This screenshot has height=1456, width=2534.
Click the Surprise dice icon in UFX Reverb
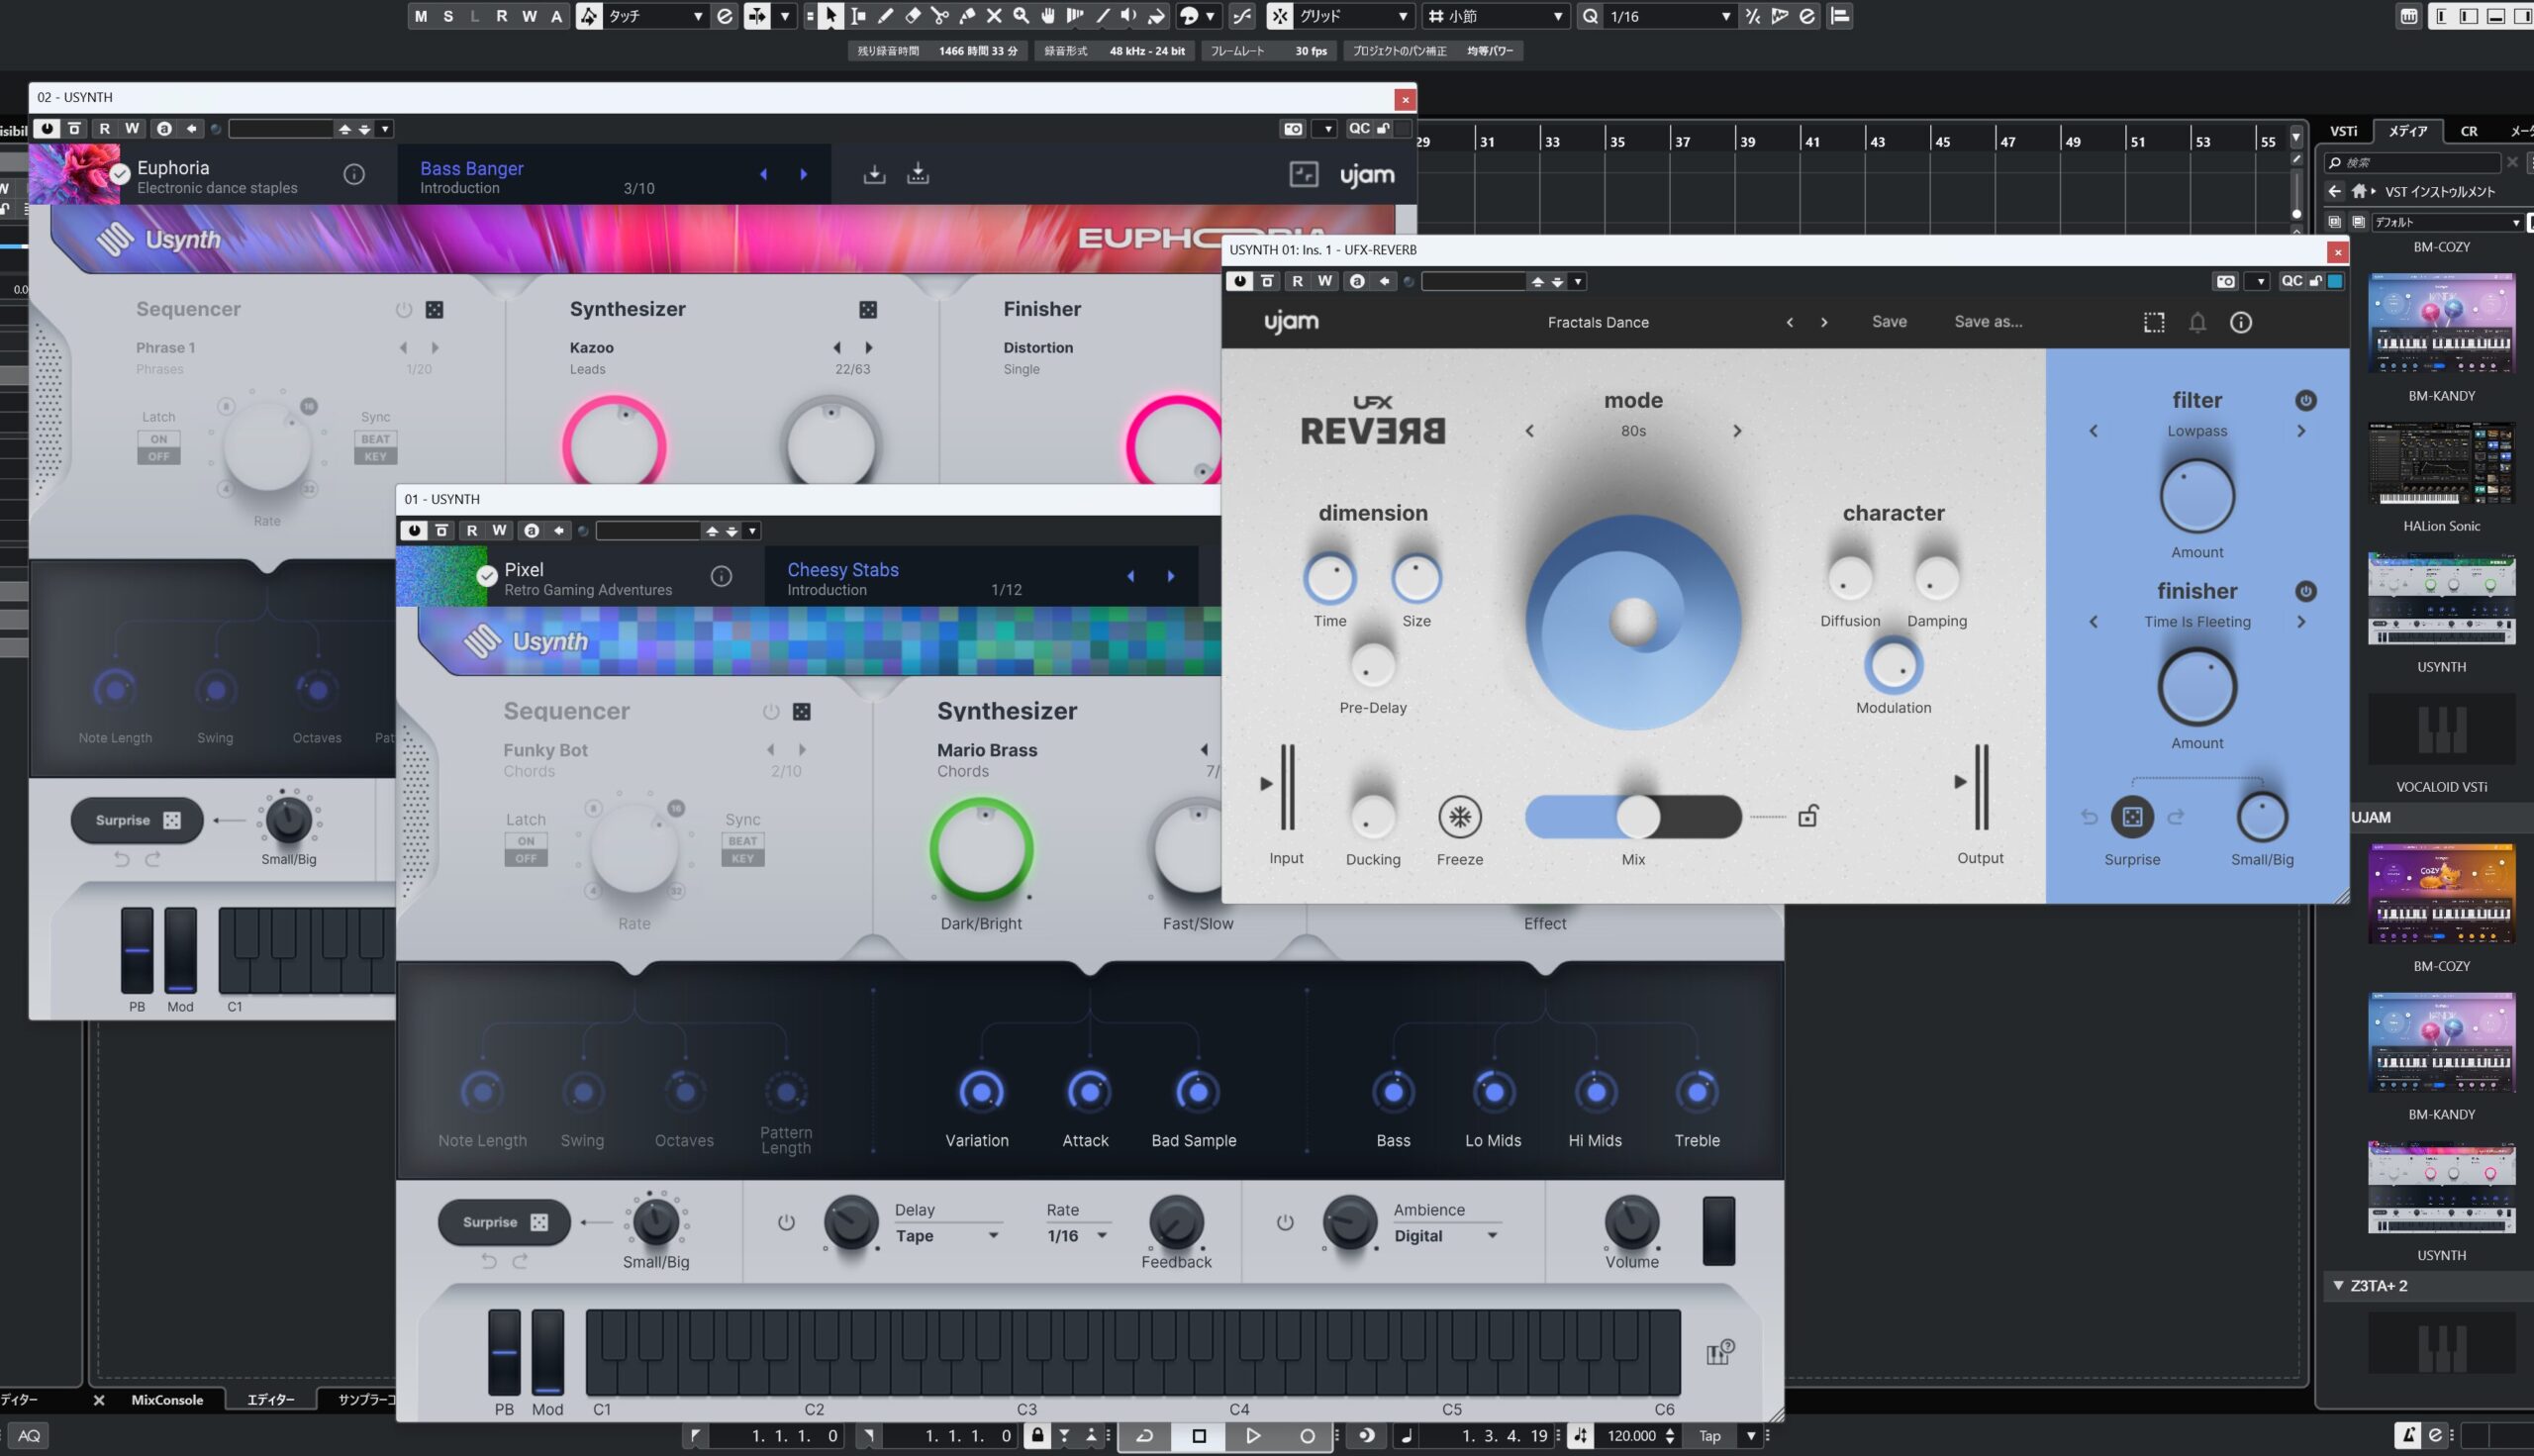click(x=2131, y=817)
